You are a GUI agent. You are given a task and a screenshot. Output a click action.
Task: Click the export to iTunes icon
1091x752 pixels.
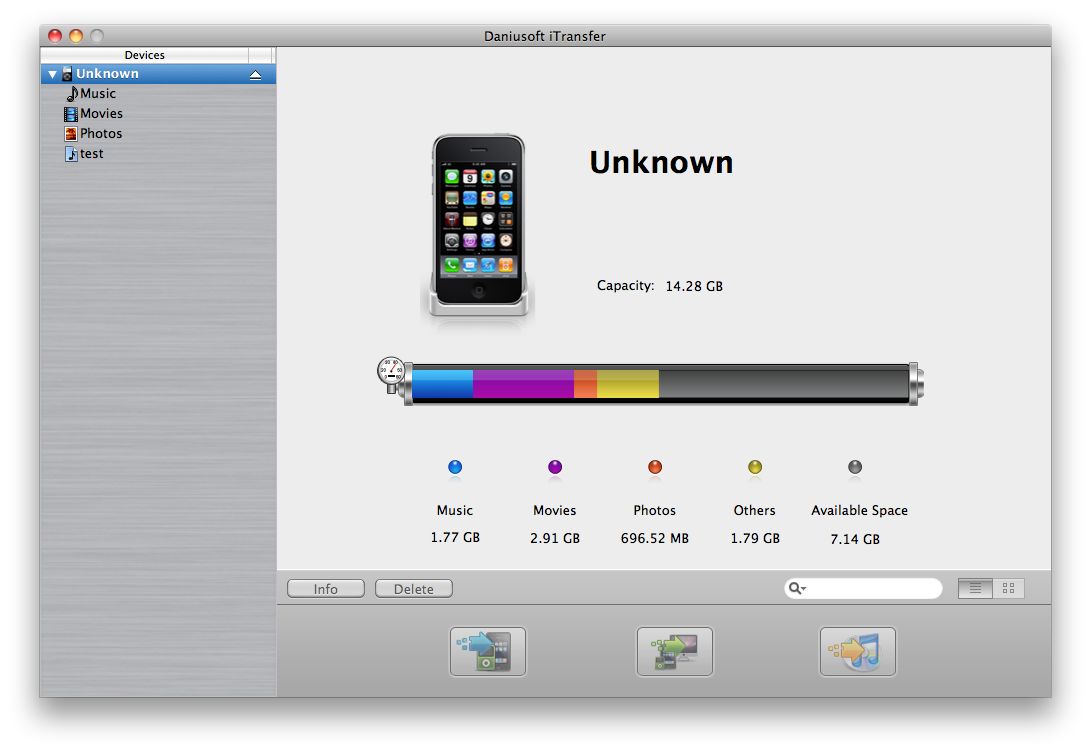click(x=858, y=651)
